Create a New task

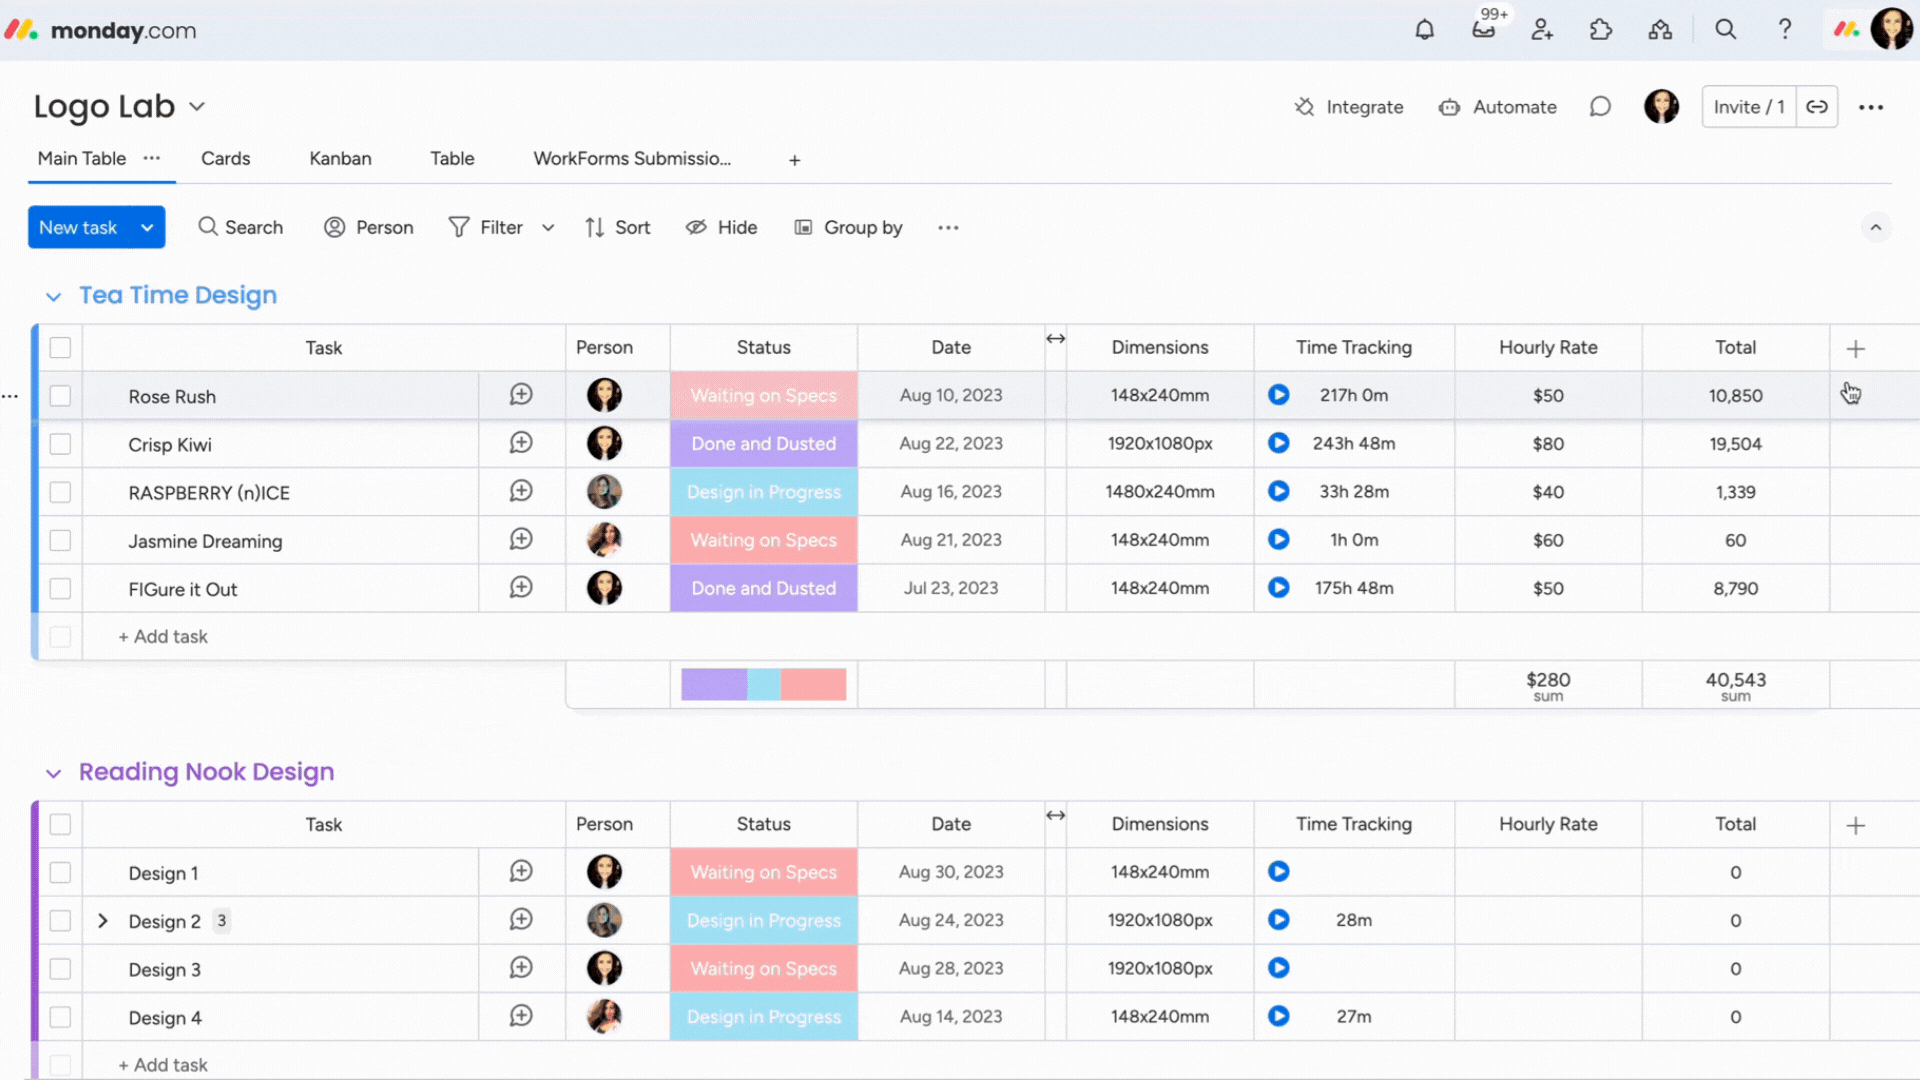pyautogui.click(x=79, y=228)
